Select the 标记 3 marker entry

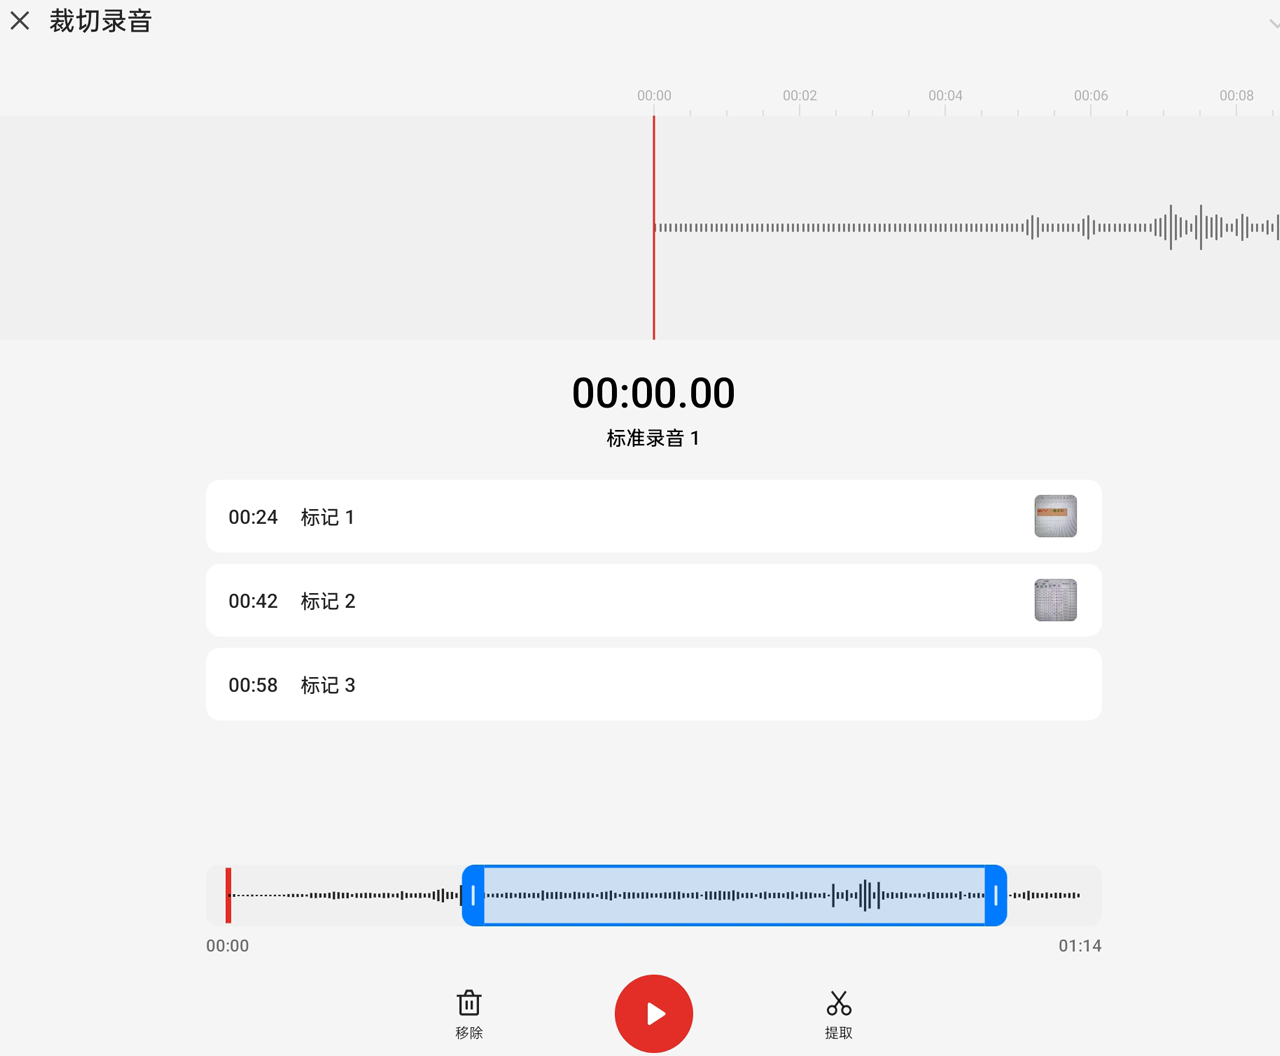click(x=652, y=684)
